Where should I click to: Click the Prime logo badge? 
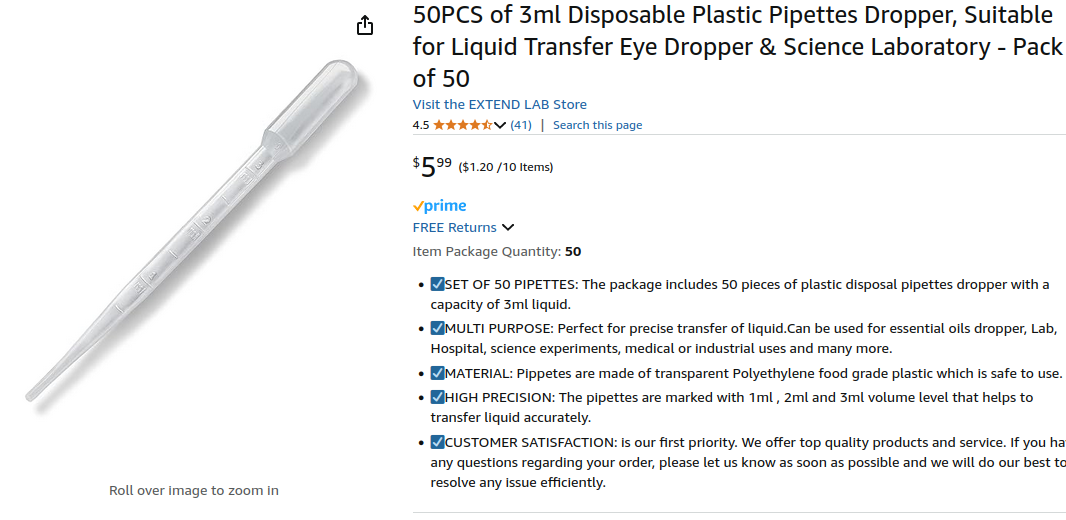[439, 205]
